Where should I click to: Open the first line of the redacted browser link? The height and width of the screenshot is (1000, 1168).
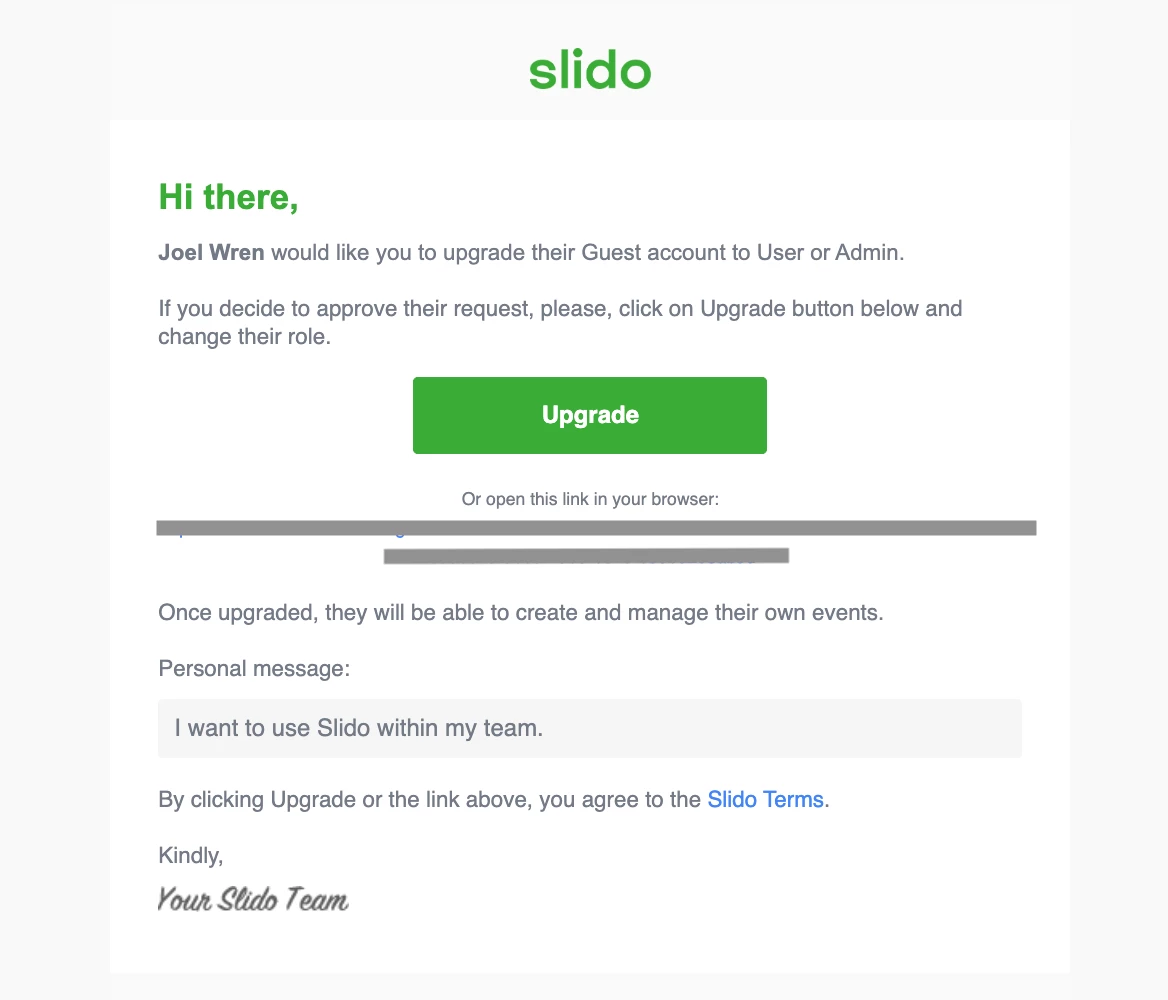(596, 528)
